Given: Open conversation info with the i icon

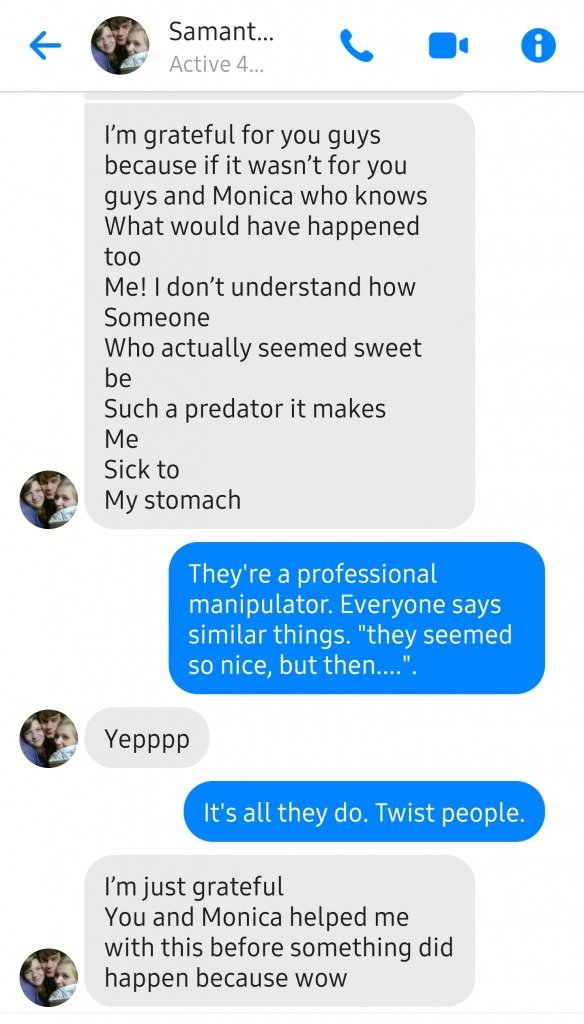Looking at the screenshot, I should pos(538,46).
